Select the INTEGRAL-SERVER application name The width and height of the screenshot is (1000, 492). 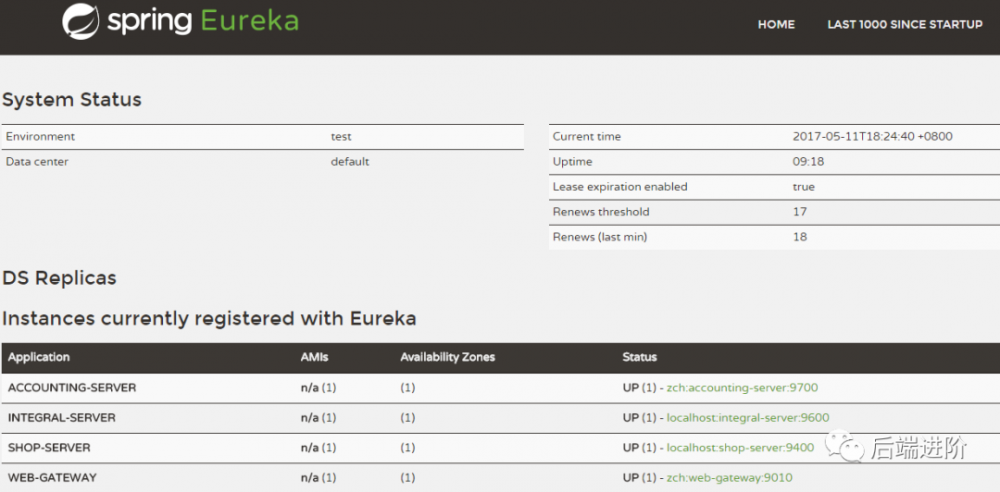62,418
